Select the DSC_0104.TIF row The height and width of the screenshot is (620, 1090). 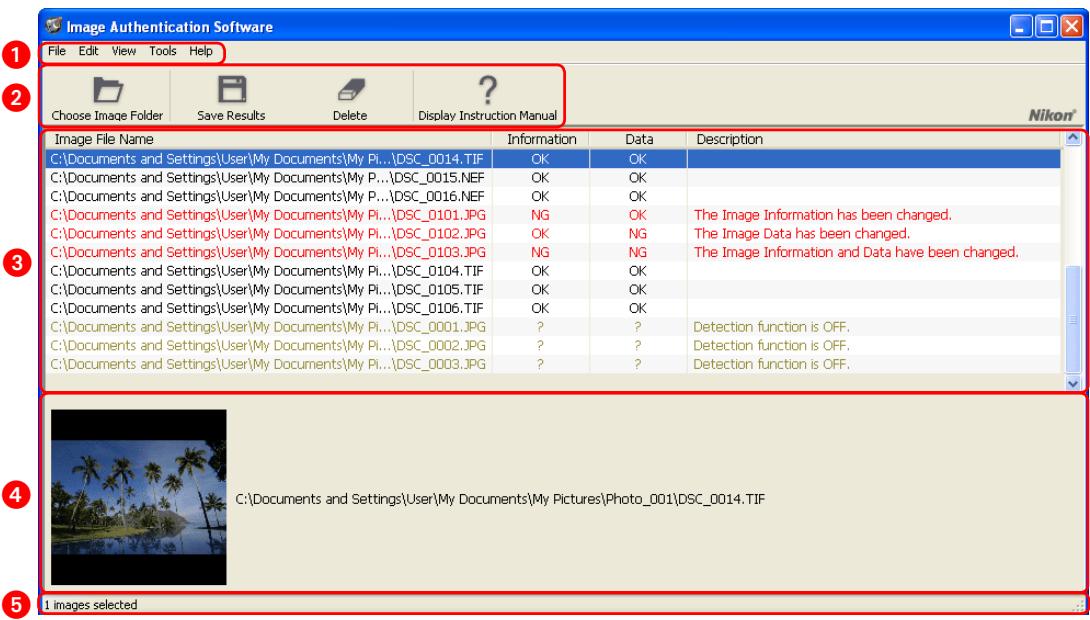553,271
